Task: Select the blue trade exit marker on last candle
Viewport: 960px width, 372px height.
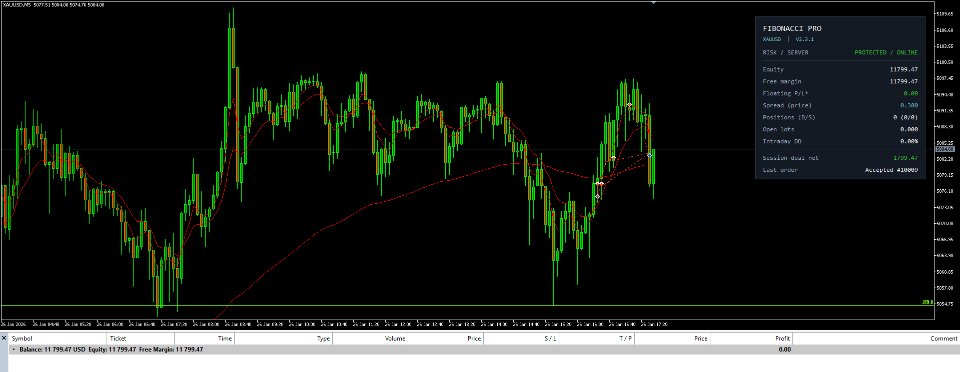Action: coord(650,155)
